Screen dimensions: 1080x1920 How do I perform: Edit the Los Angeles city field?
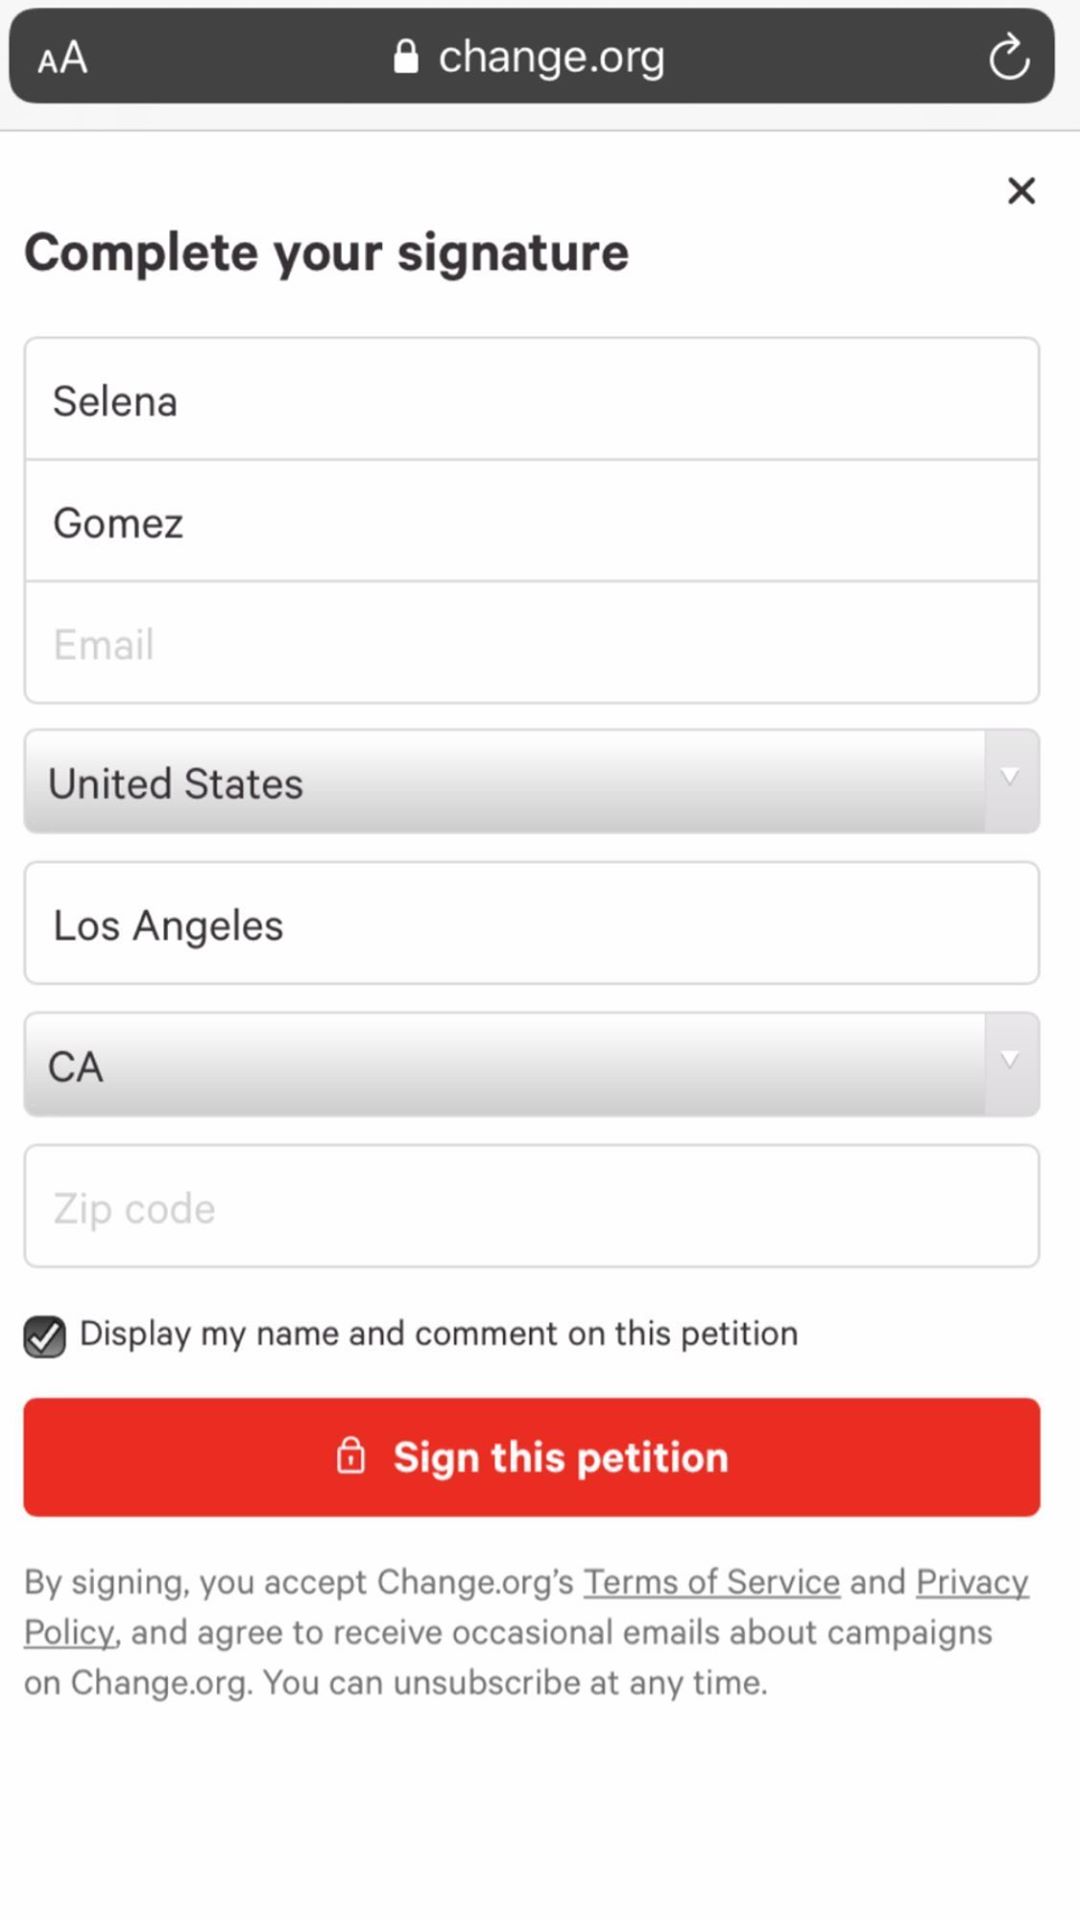(x=531, y=924)
